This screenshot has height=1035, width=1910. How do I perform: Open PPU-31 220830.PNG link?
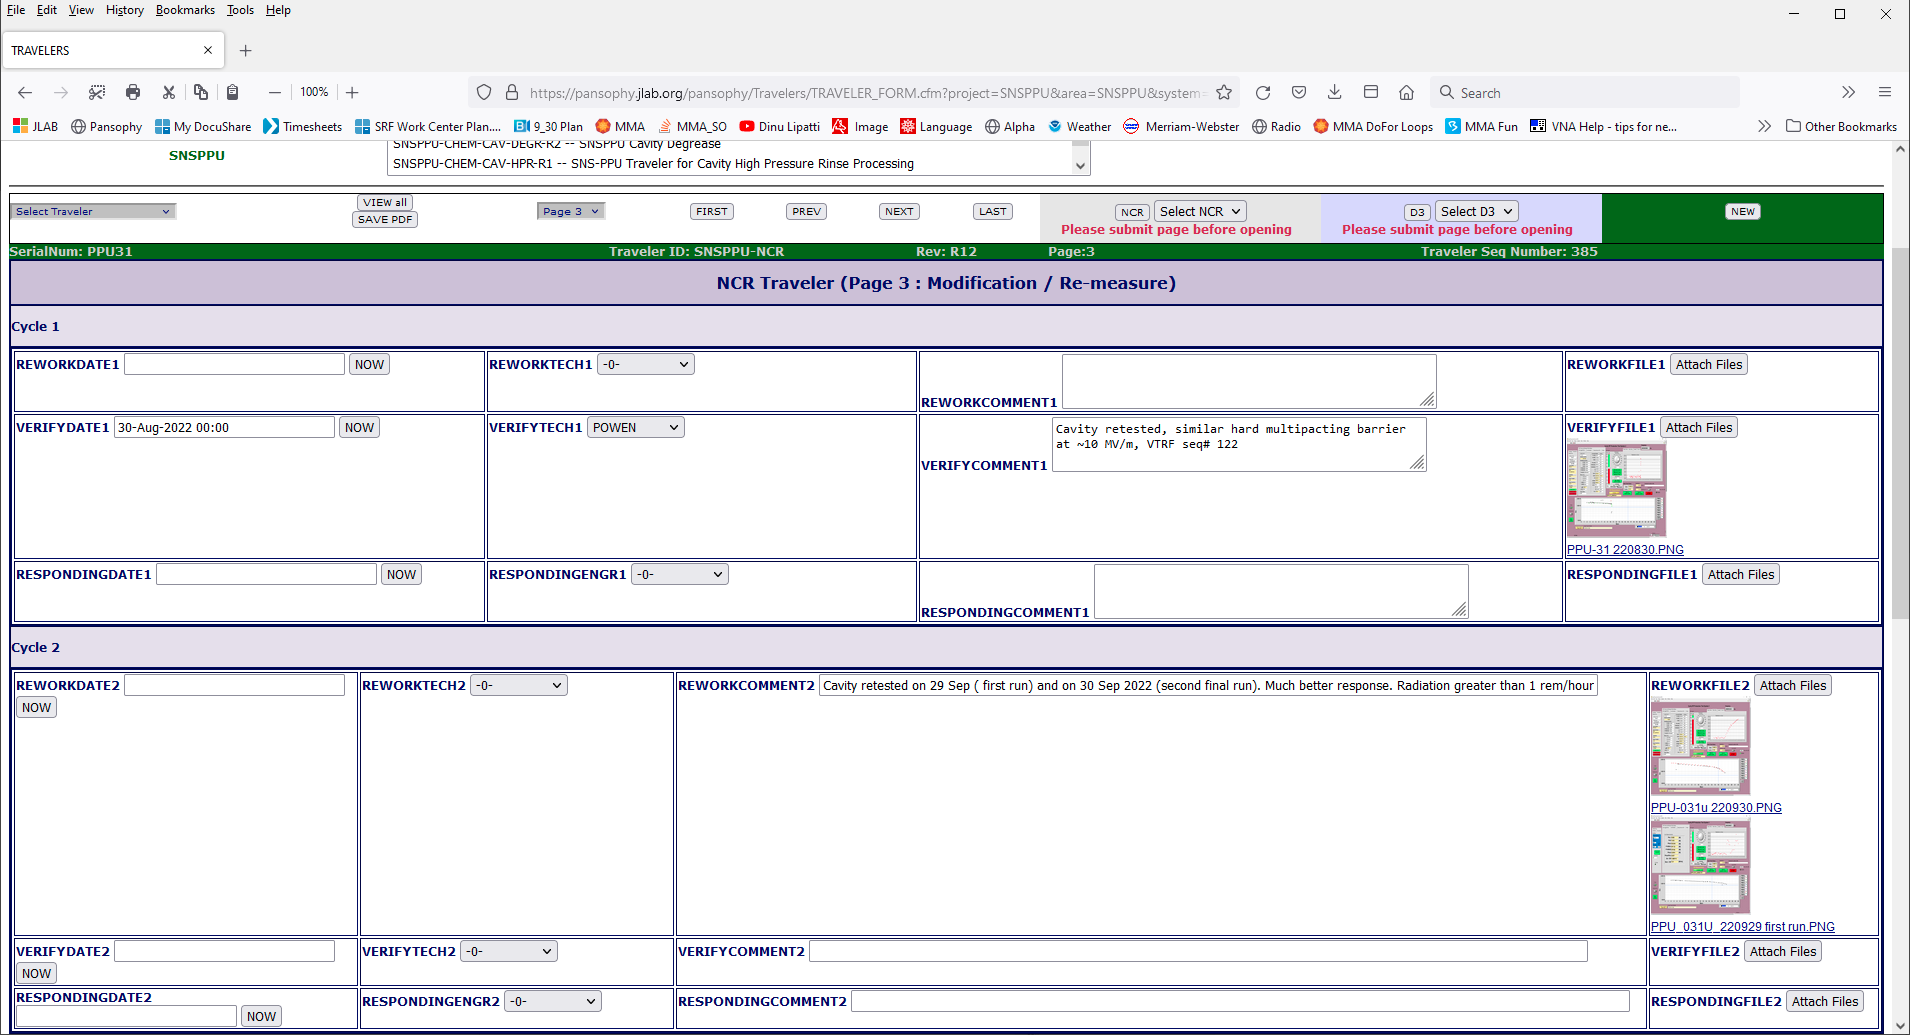1625,550
